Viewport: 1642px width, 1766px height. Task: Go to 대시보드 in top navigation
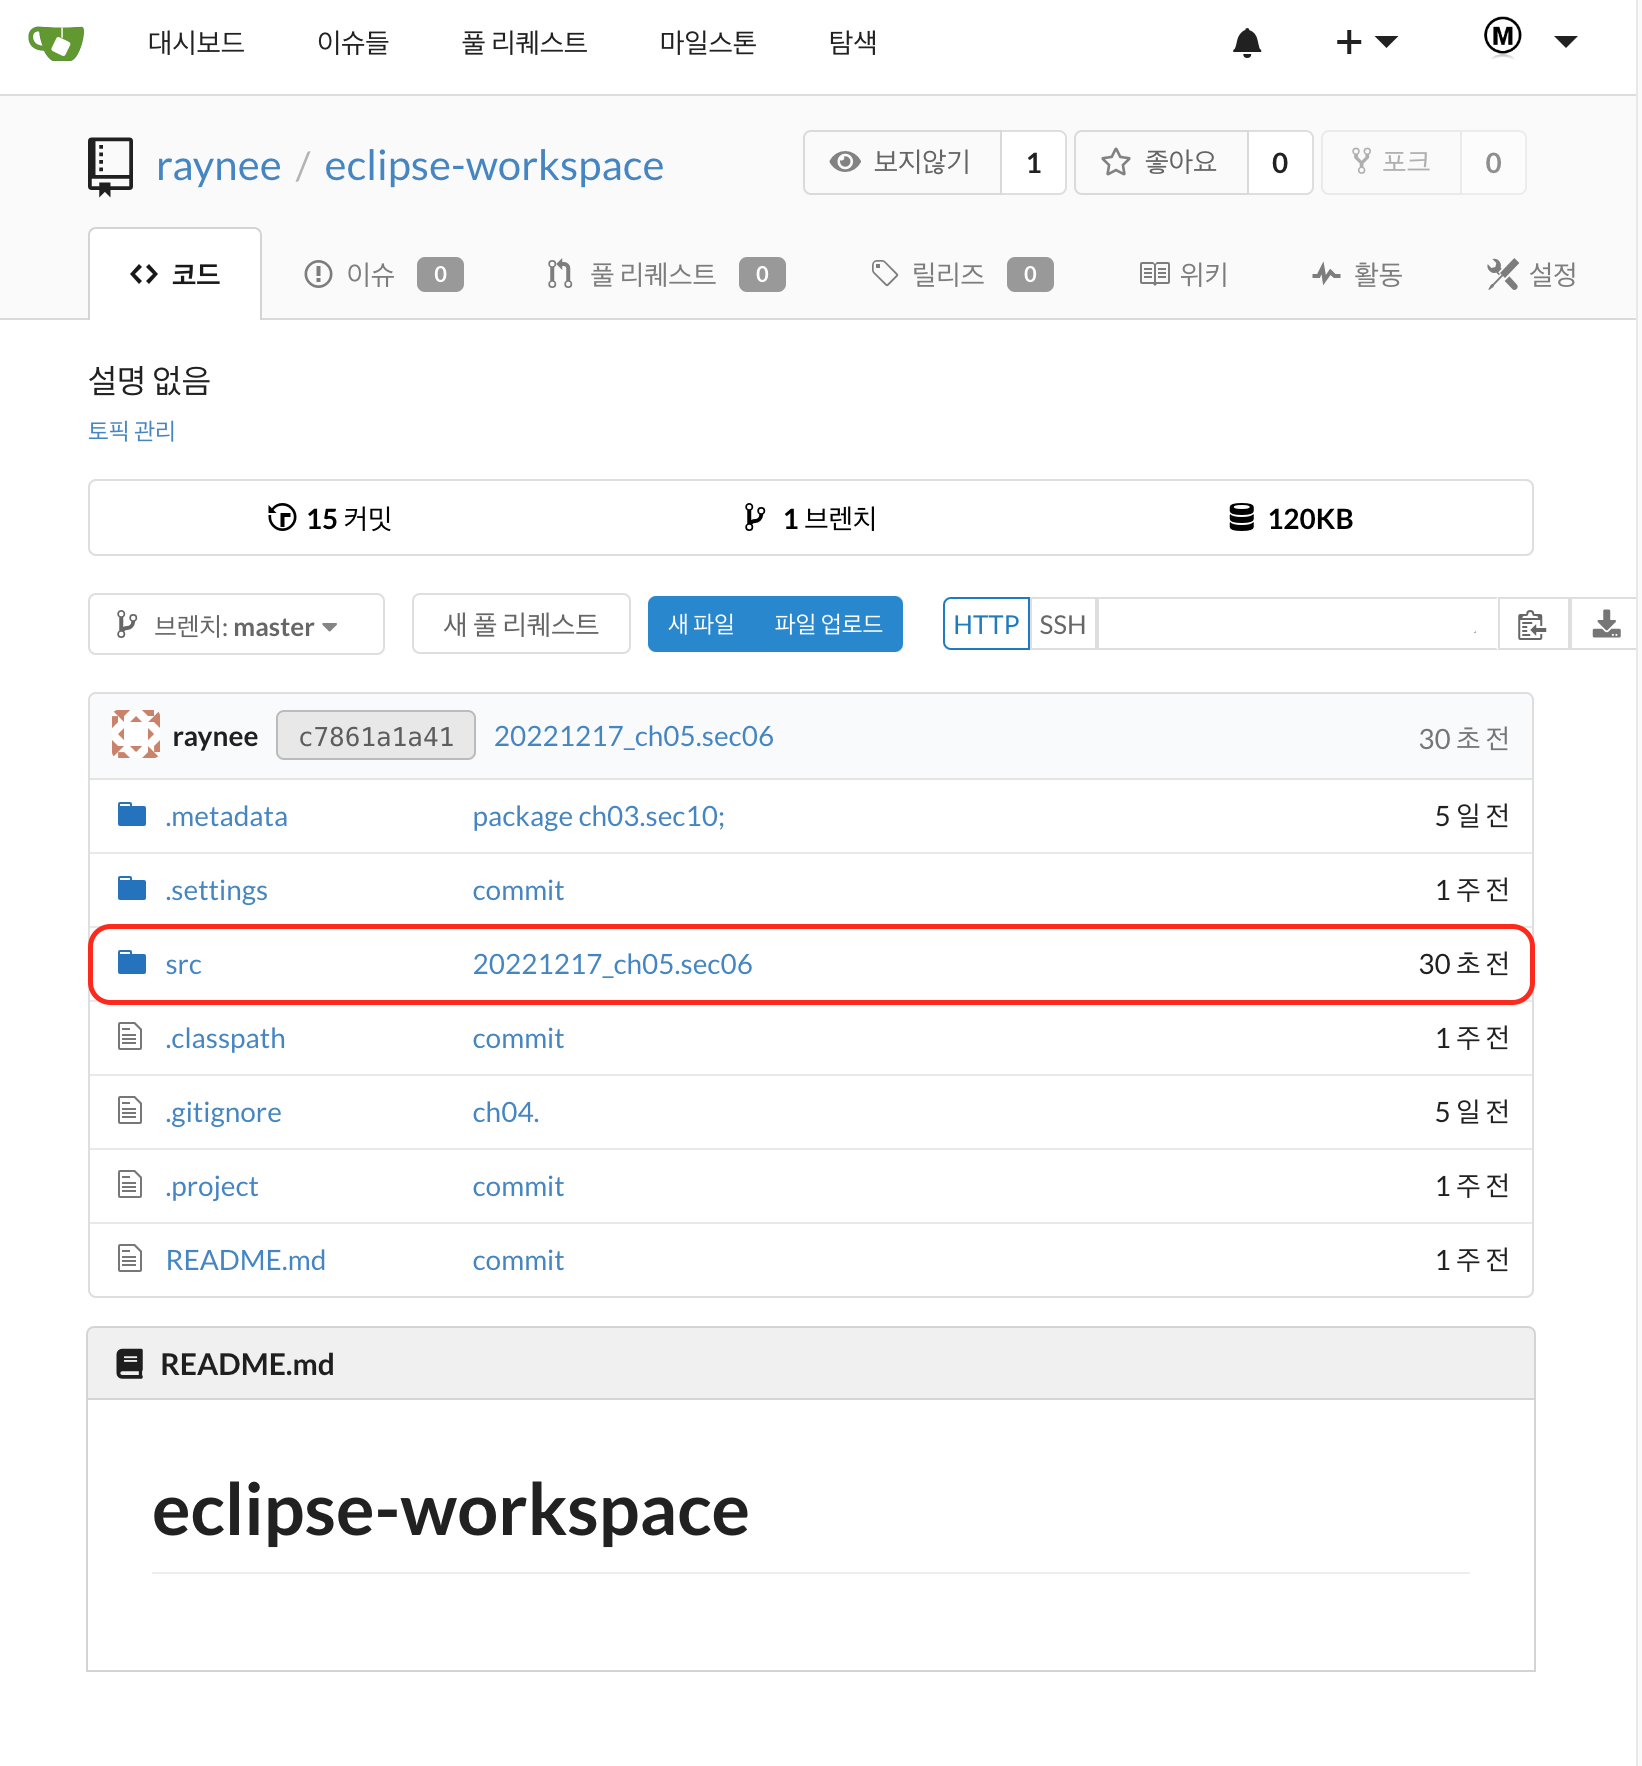tap(196, 42)
